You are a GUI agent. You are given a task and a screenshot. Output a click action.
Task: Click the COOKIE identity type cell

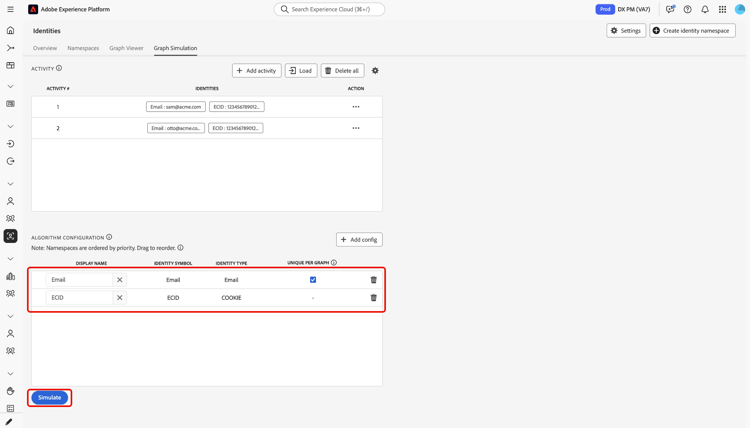pos(232,297)
